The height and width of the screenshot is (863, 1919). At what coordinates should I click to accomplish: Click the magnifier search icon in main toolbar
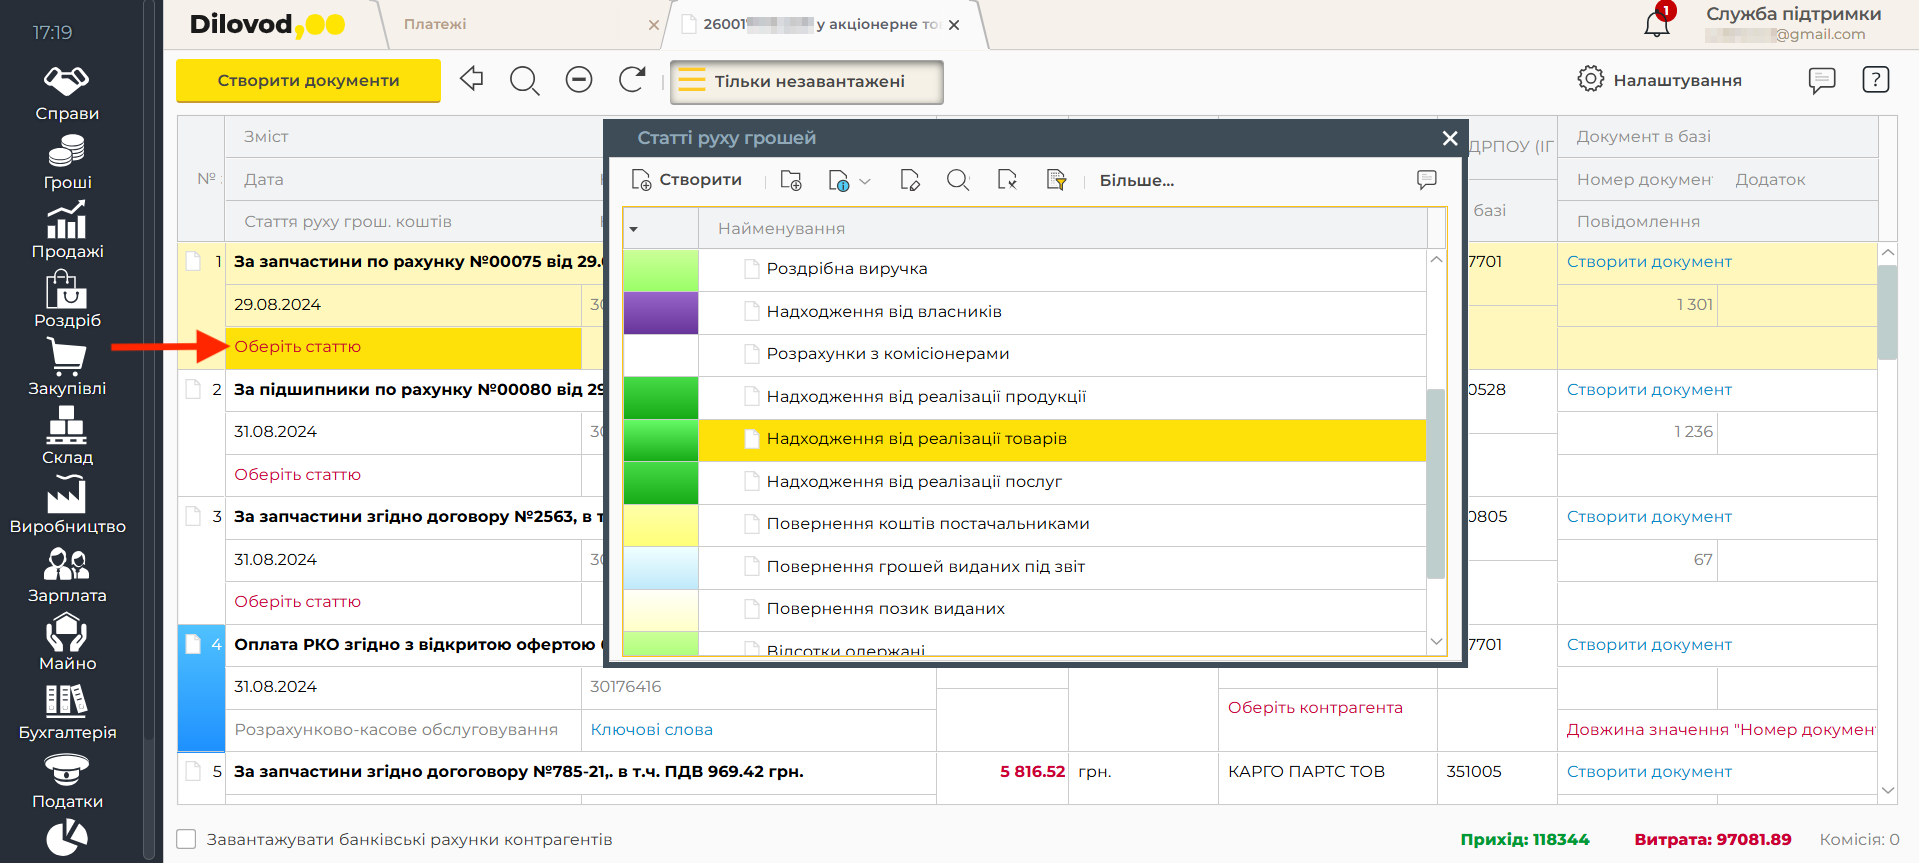524,80
